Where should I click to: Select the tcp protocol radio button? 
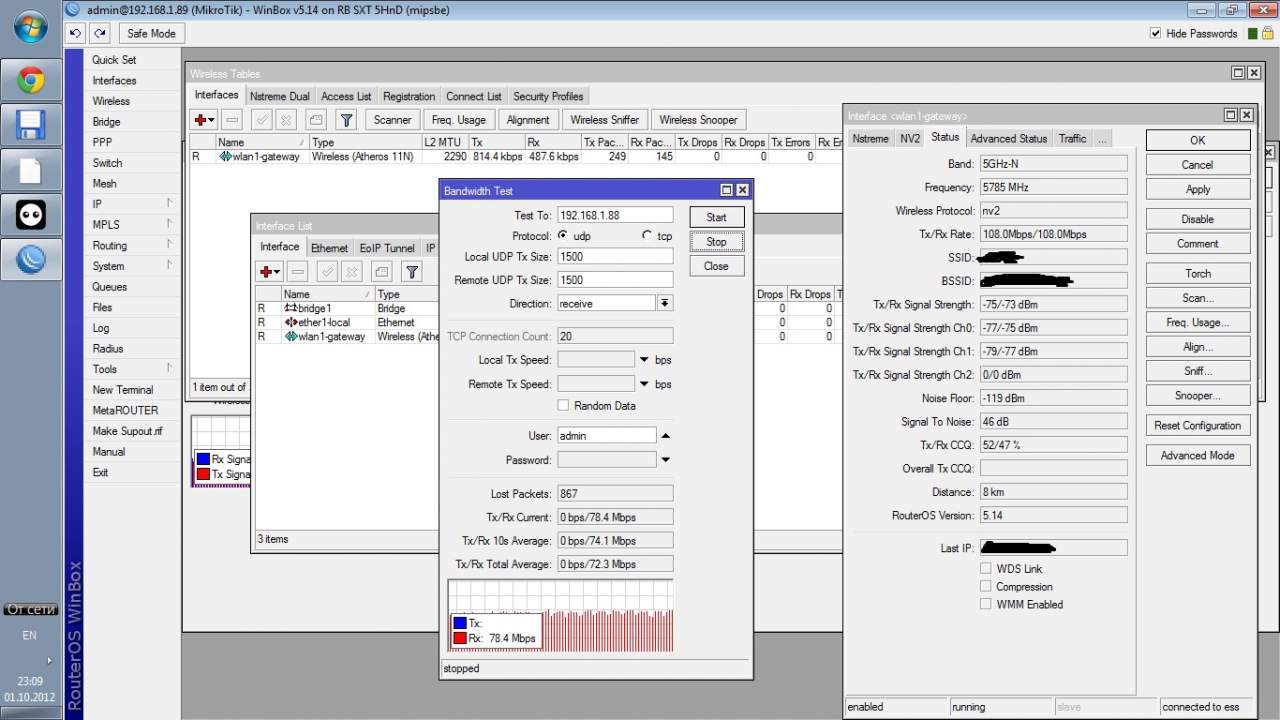[x=646, y=236]
